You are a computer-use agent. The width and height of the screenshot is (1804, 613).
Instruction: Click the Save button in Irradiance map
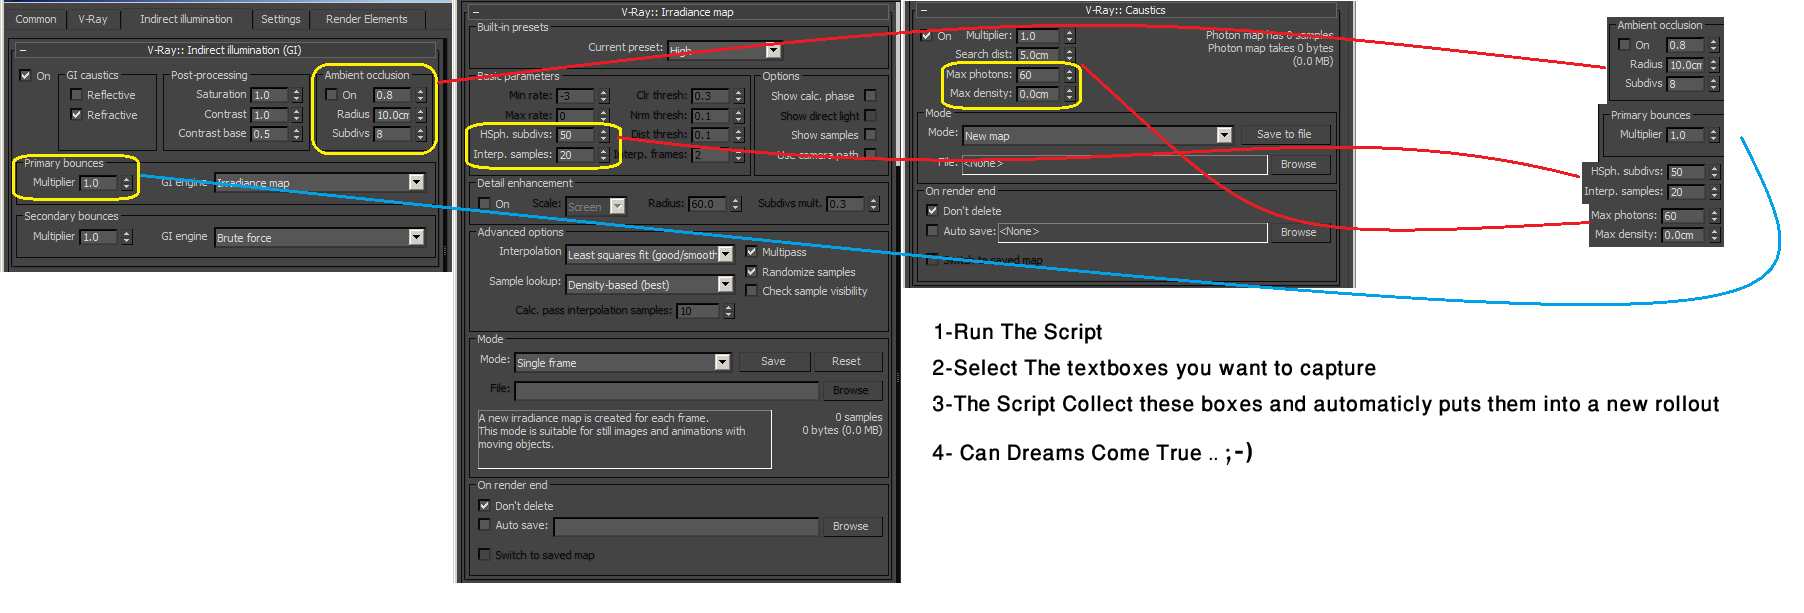773,361
